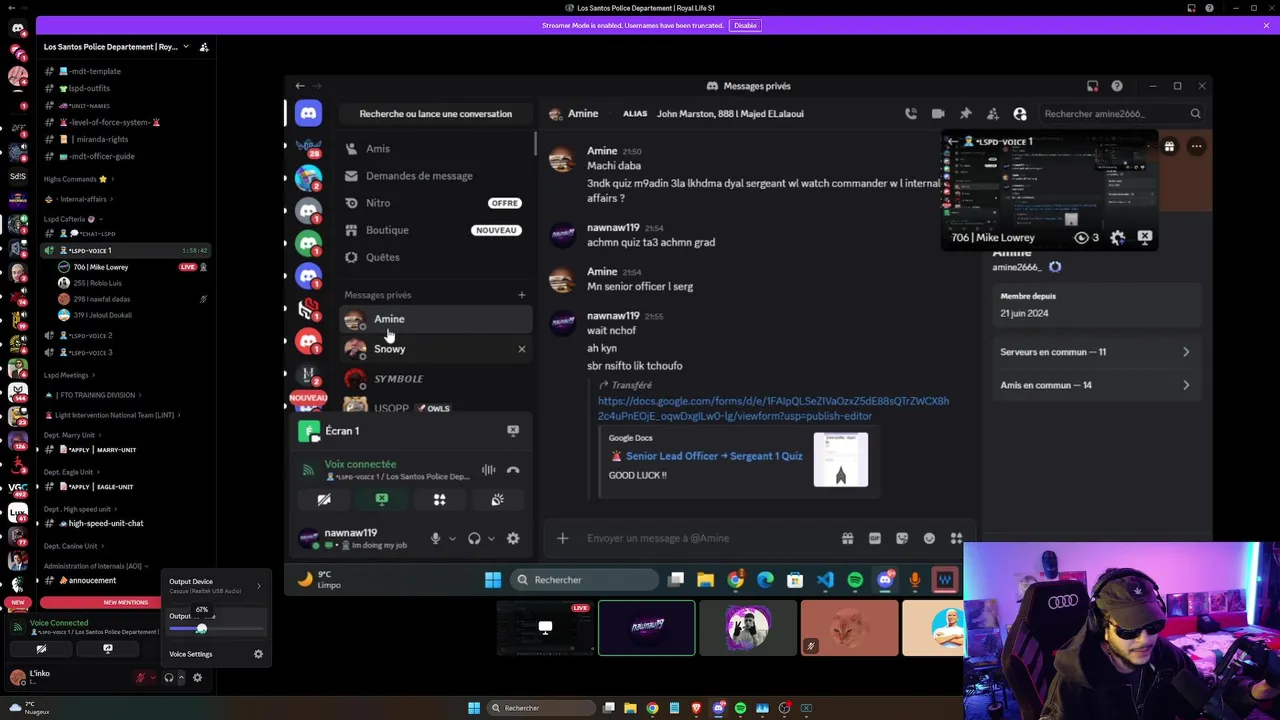Image resolution: width=1280 pixels, height=720 pixels.
Task: Open the Snowy conversation
Action: coord(434,349)
